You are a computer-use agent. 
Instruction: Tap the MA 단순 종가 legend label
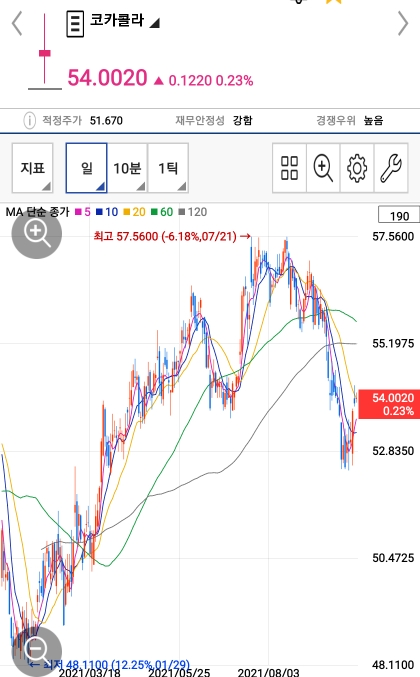[37, 212]
